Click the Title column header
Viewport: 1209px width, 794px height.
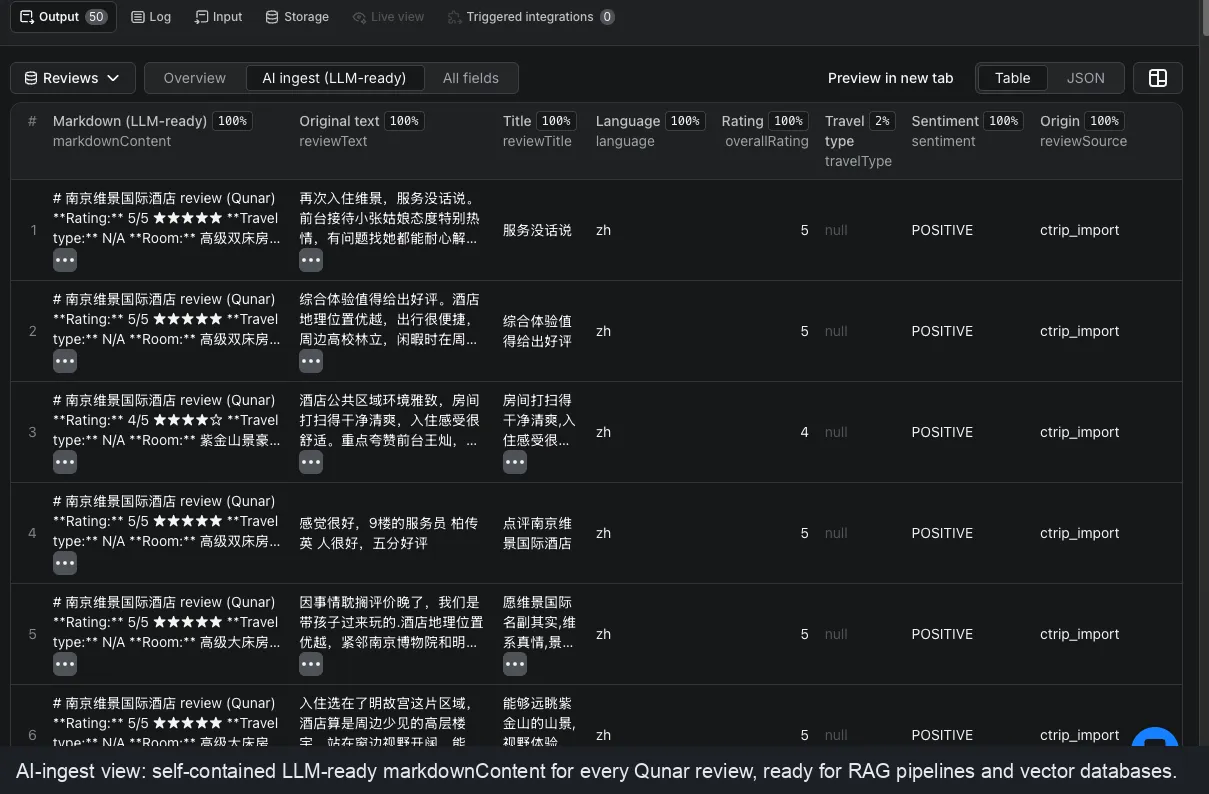tap(517, 121)
